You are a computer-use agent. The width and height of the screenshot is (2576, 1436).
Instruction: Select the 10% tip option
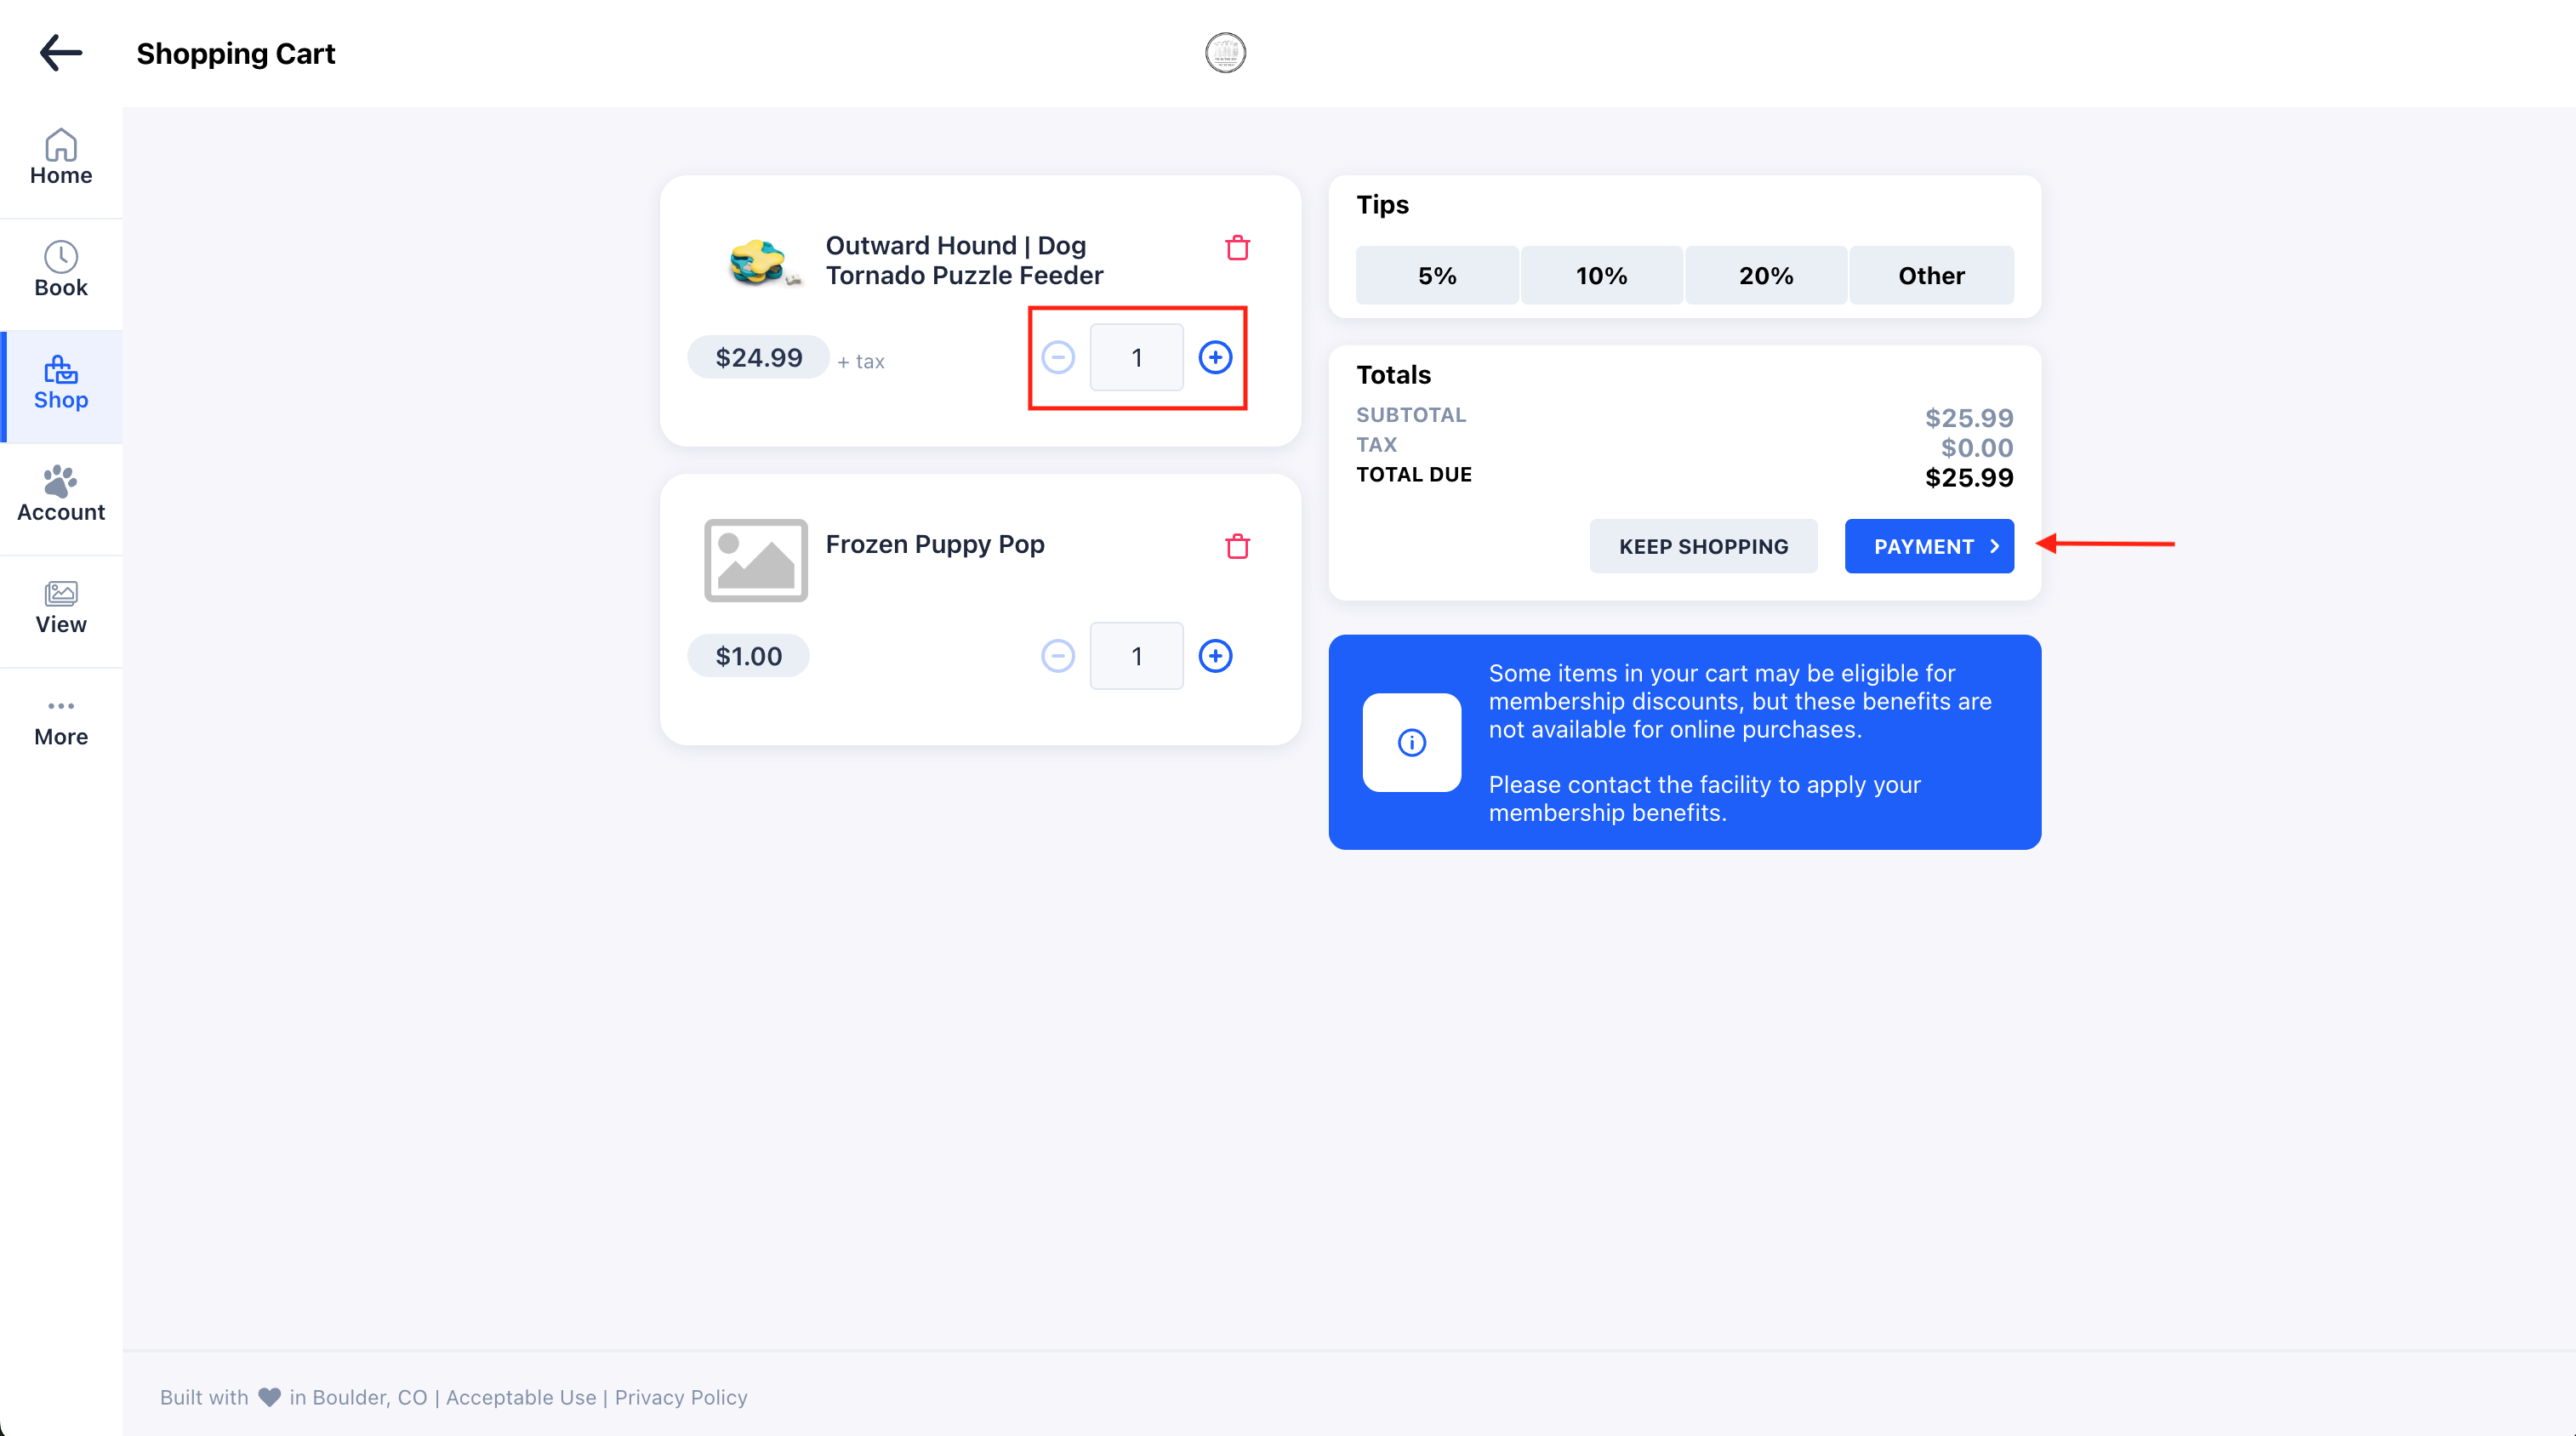pyautogui.click(x=1601, y=275)
